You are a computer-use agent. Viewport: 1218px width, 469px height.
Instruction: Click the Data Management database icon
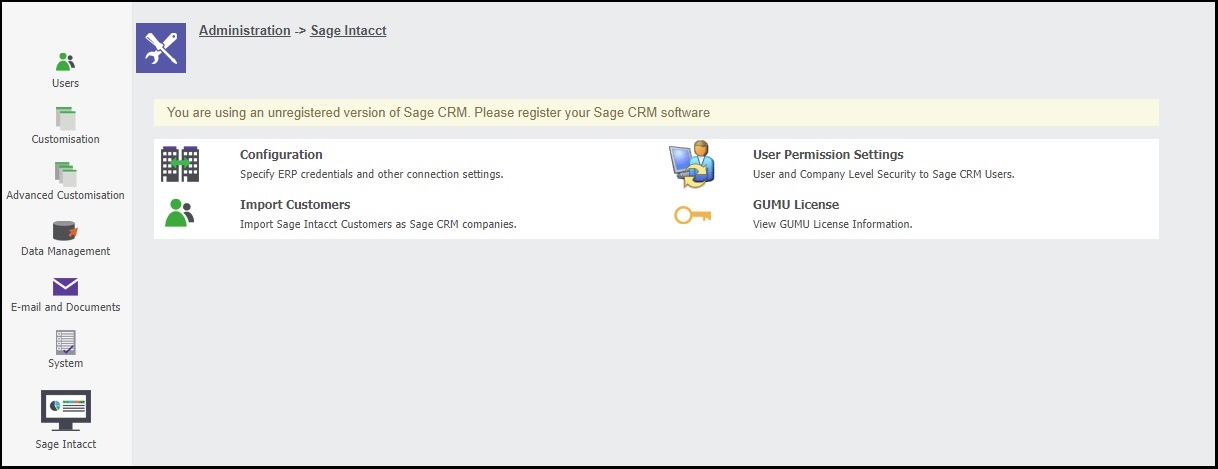[66, 231]
